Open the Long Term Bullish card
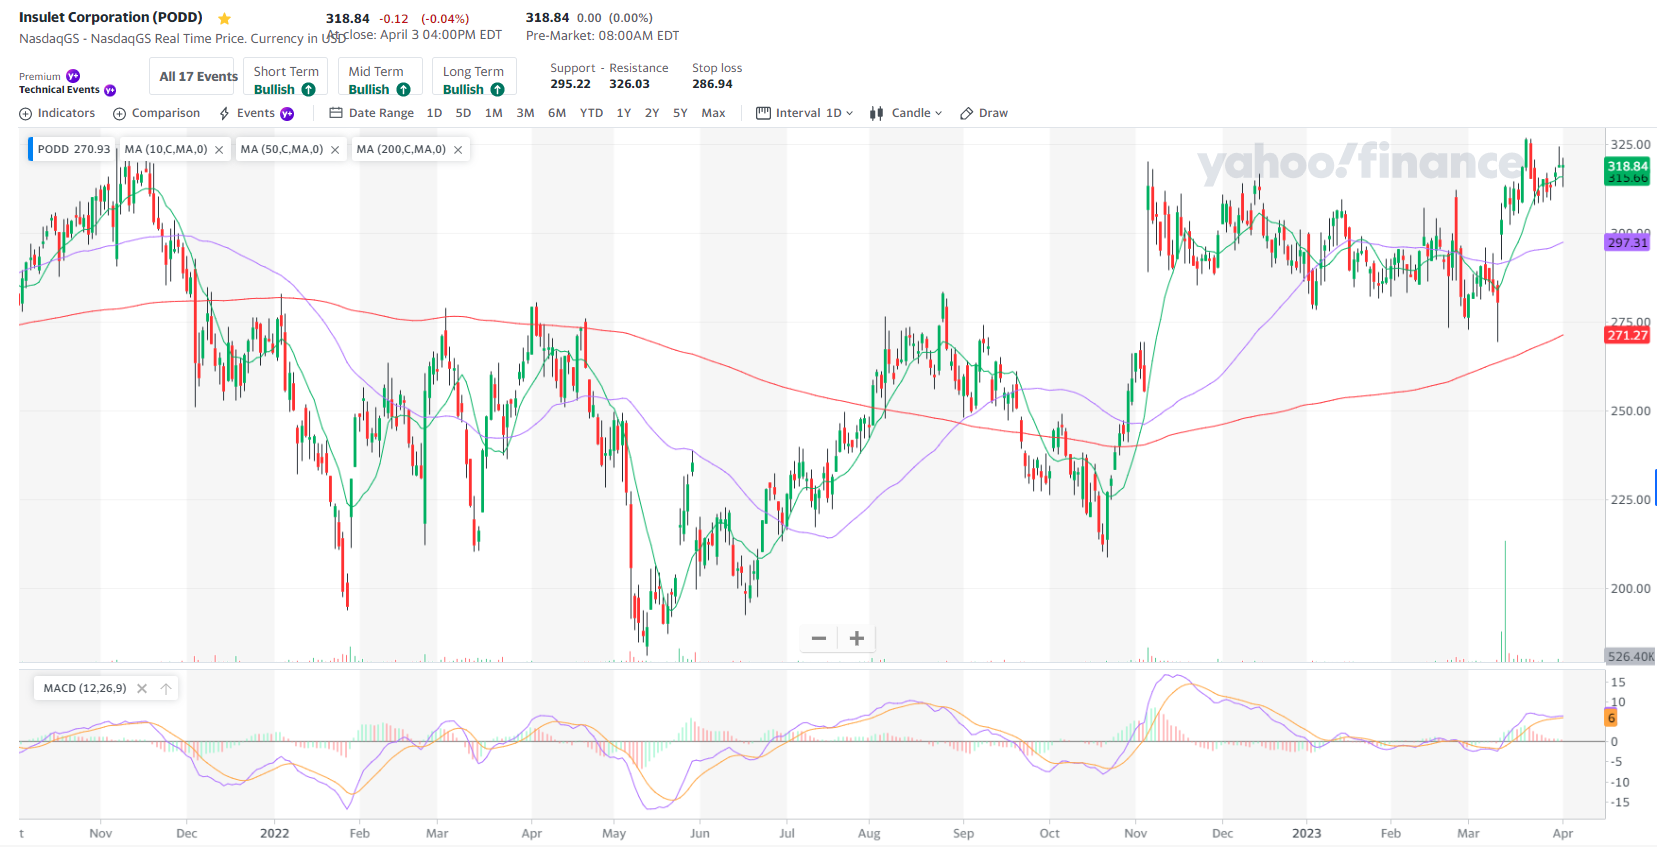Image resolution: width=1657 pixels, height=847 pixels. click(474, 77)
